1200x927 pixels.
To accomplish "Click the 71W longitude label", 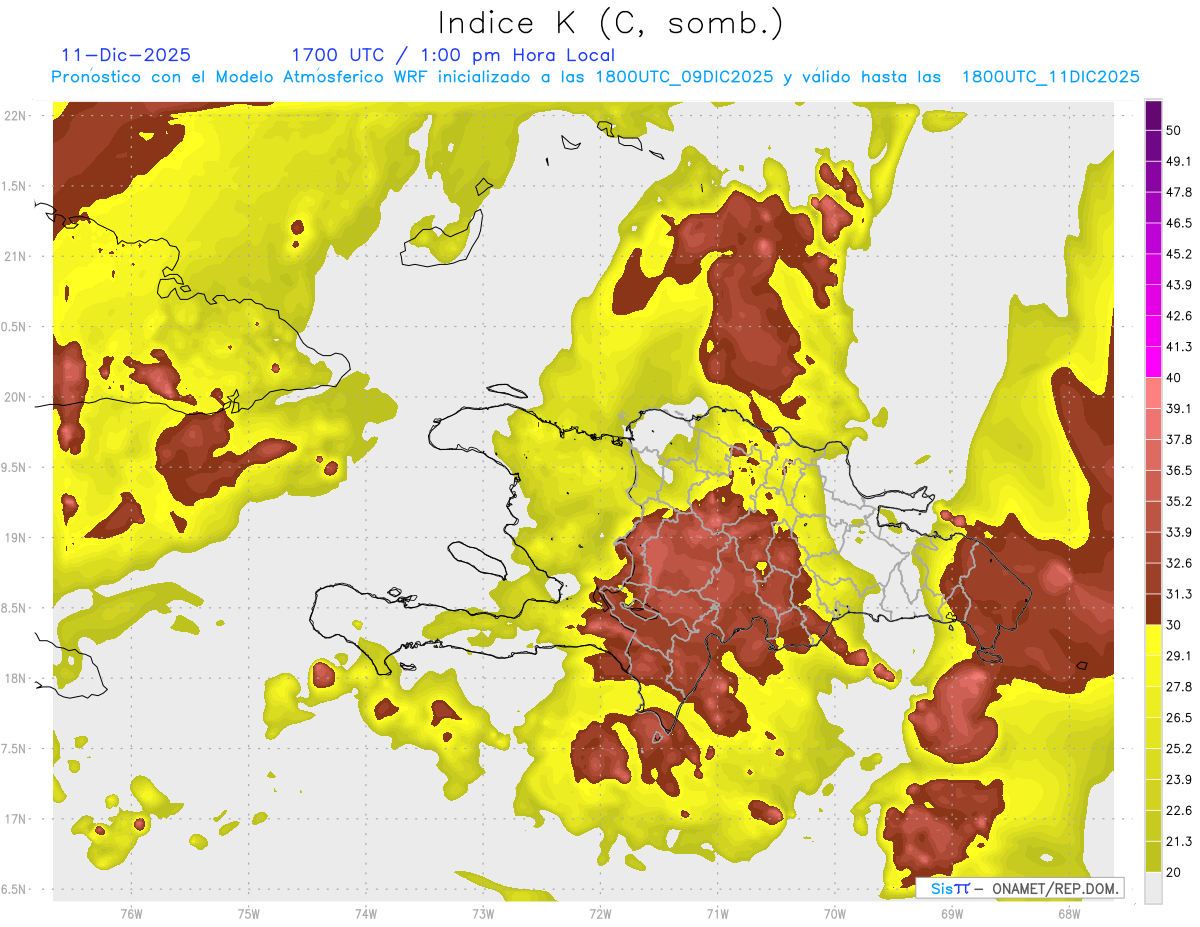I will point(717,913).
